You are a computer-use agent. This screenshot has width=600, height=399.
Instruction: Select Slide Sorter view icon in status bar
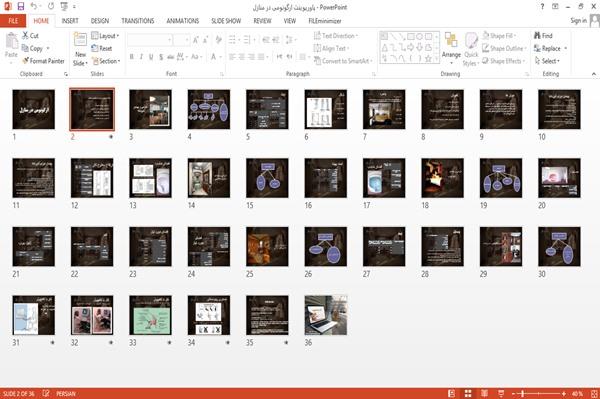468,393
